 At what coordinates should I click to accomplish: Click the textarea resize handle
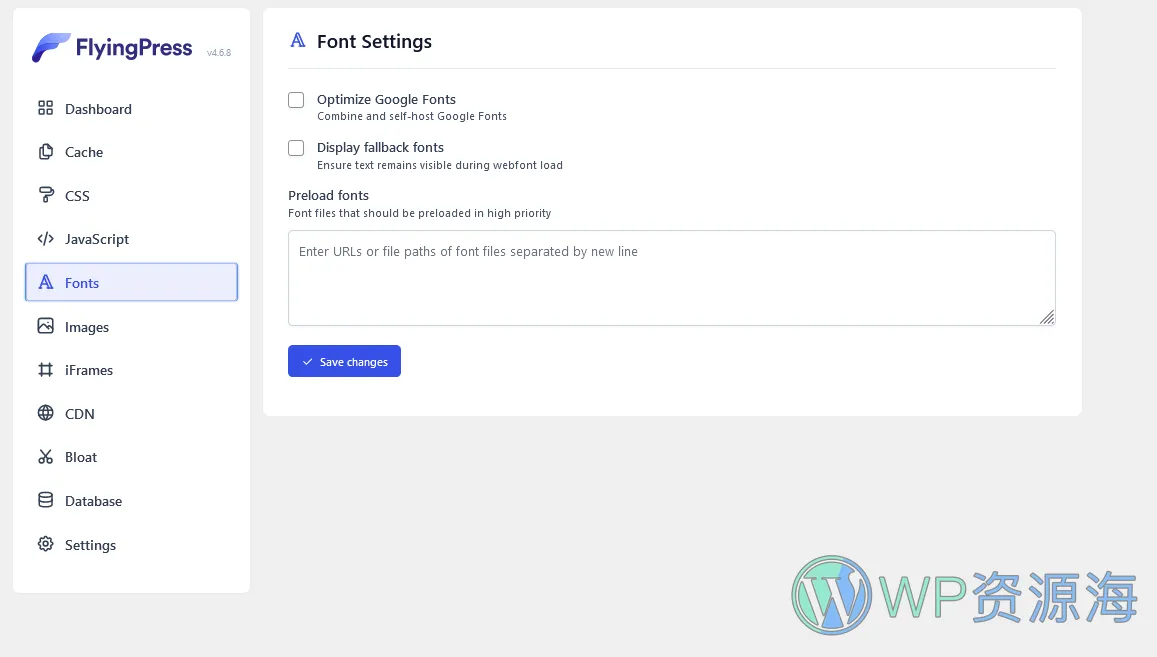1047,317
